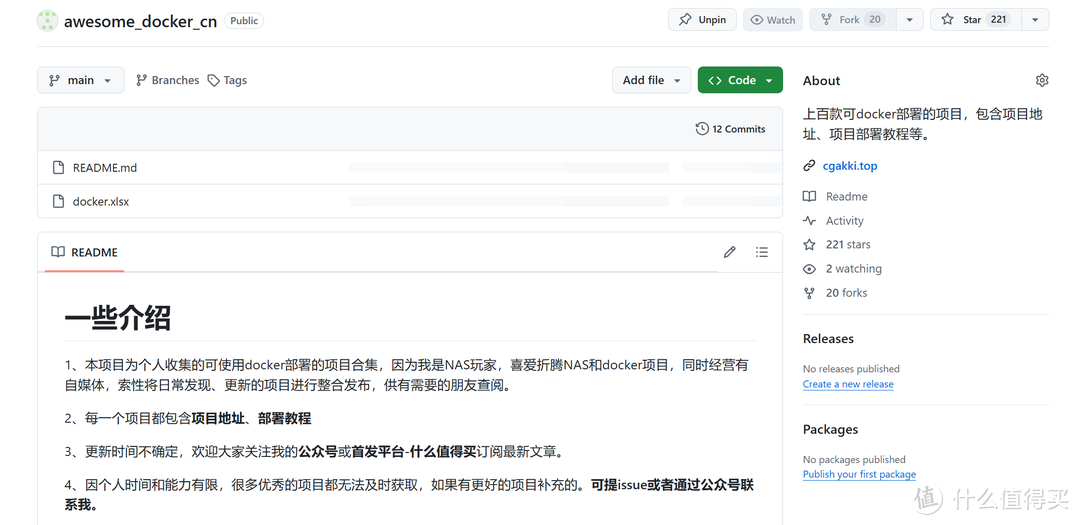Star the repository

(975, 20)
